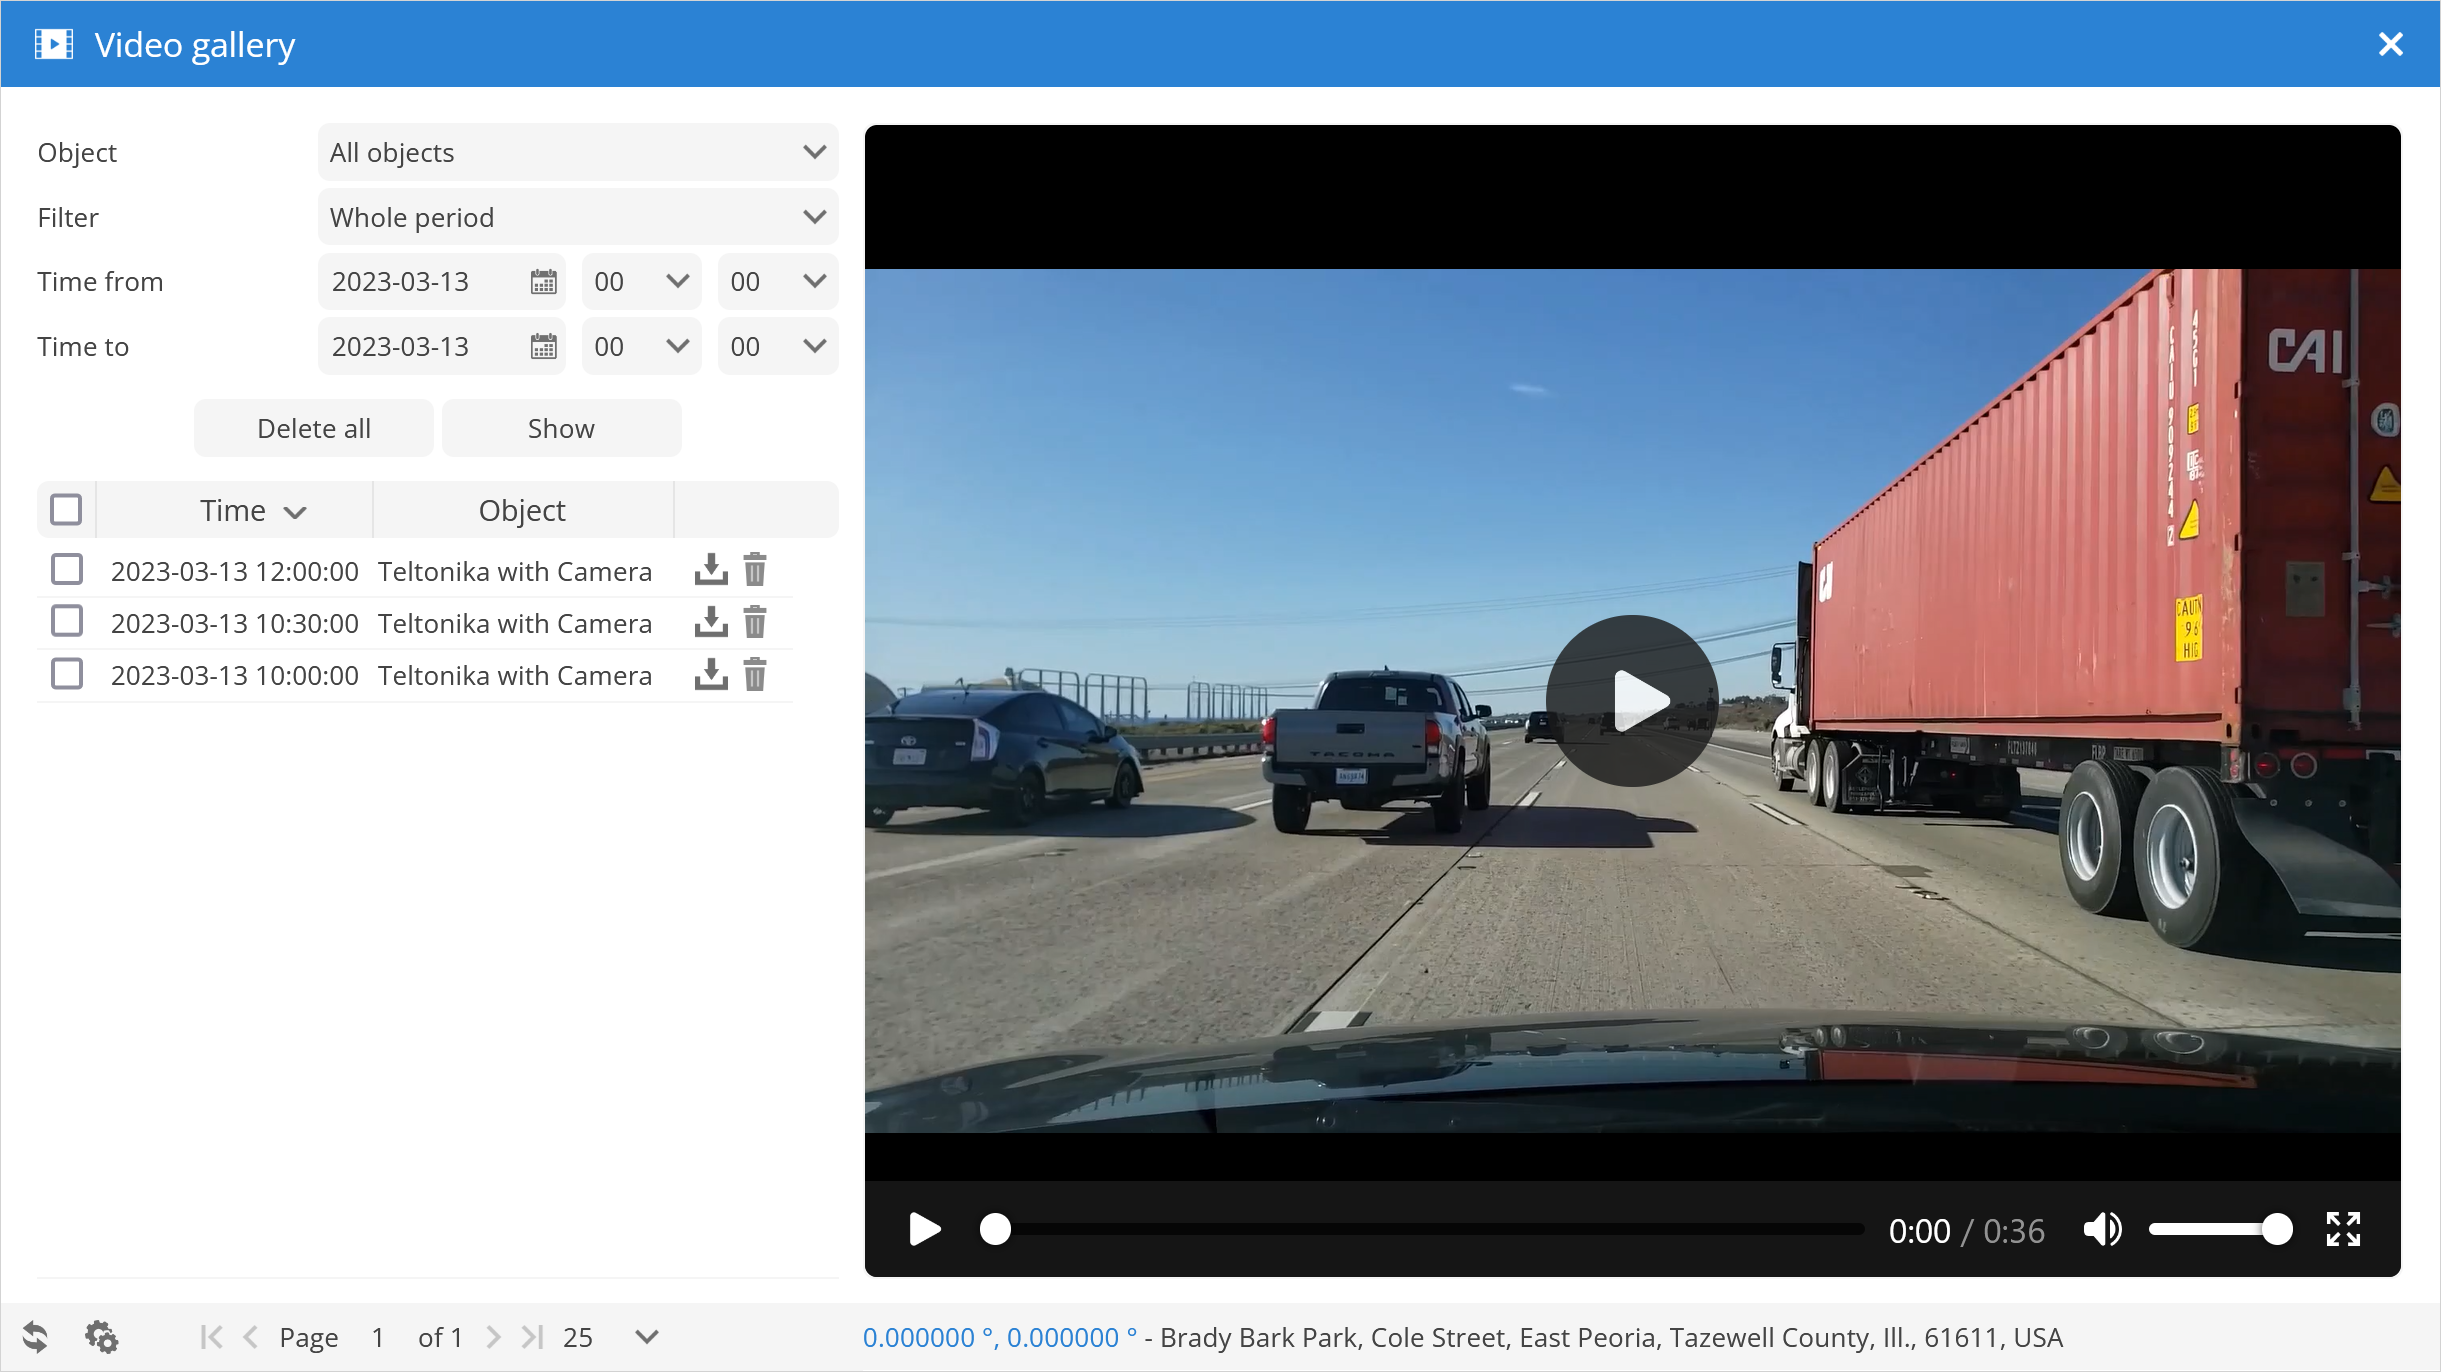The height and width of the screenshot is (1372, 2441).
Task: Download the 12:00:00 video recording
Action: (x=710, y=570)
